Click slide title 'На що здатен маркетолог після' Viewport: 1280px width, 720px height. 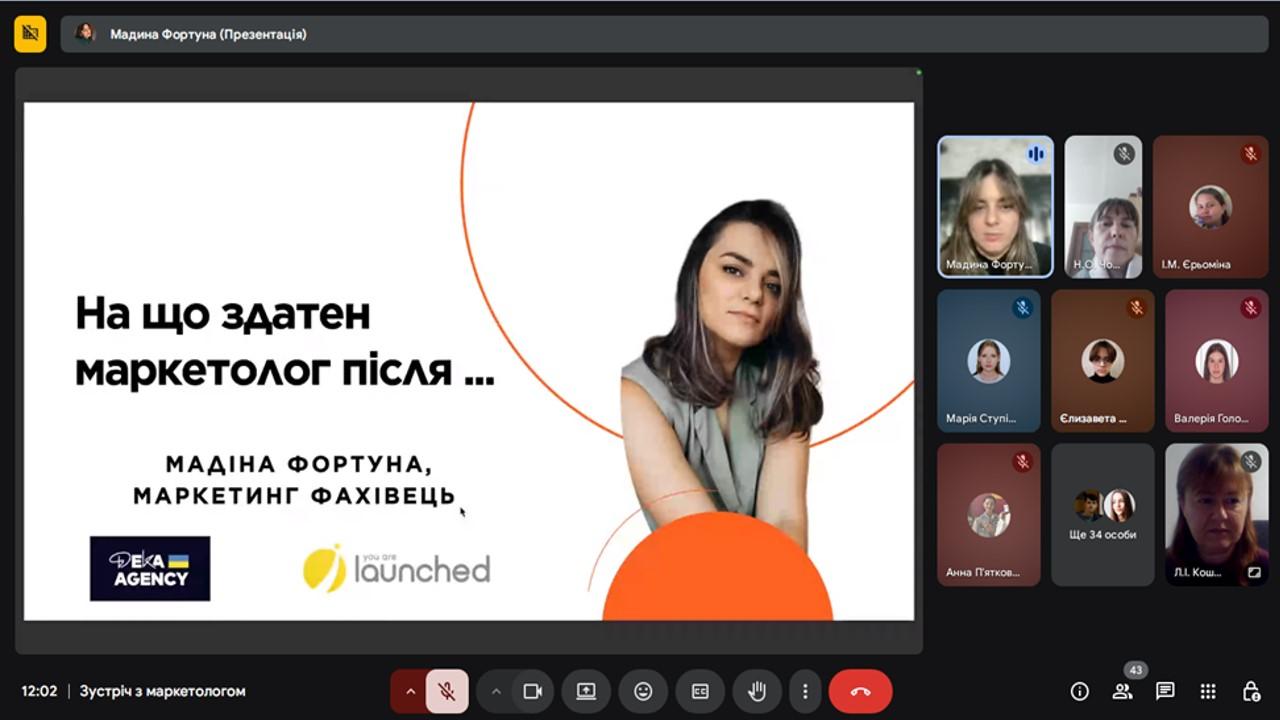285,342
